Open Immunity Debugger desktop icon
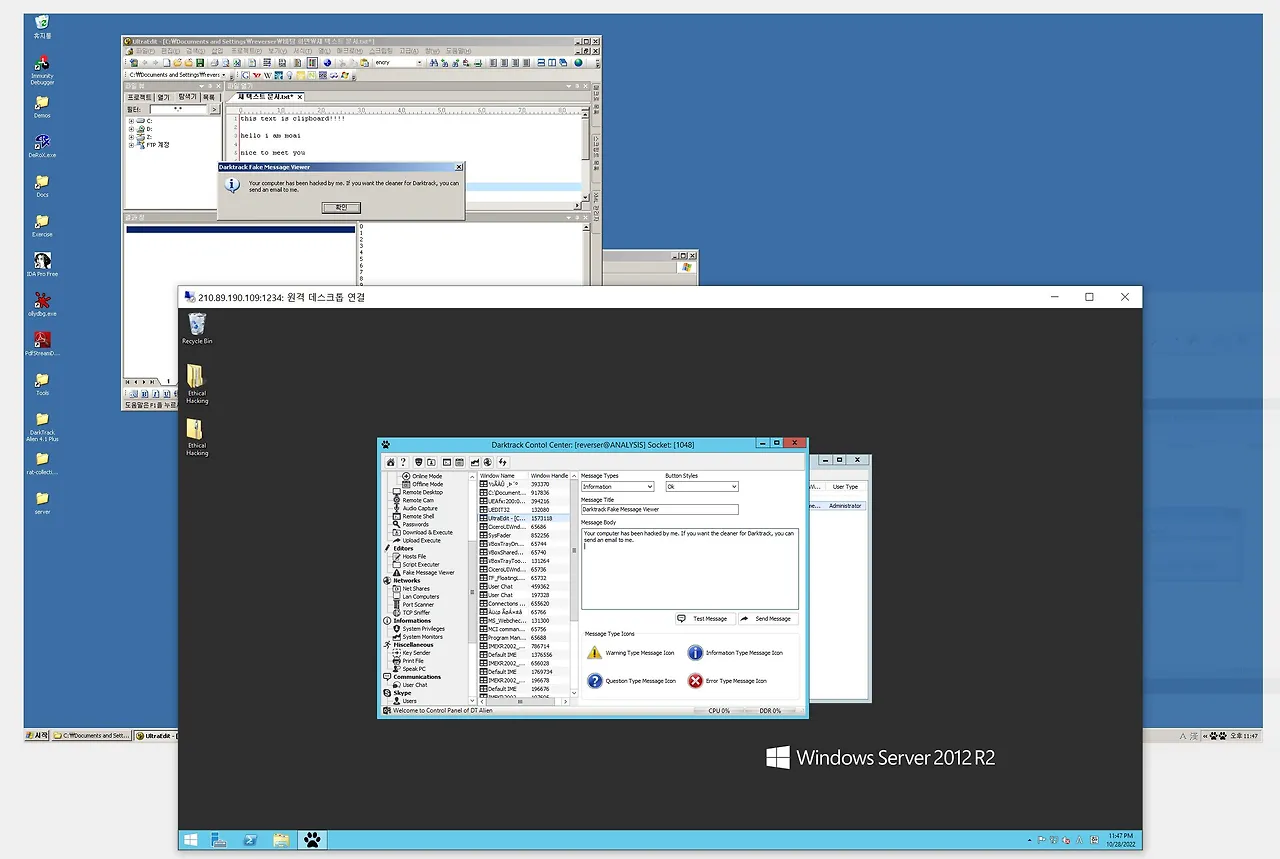Image resolution: width=1280 pixels, height=859 pixels. (x=42, y=69)
